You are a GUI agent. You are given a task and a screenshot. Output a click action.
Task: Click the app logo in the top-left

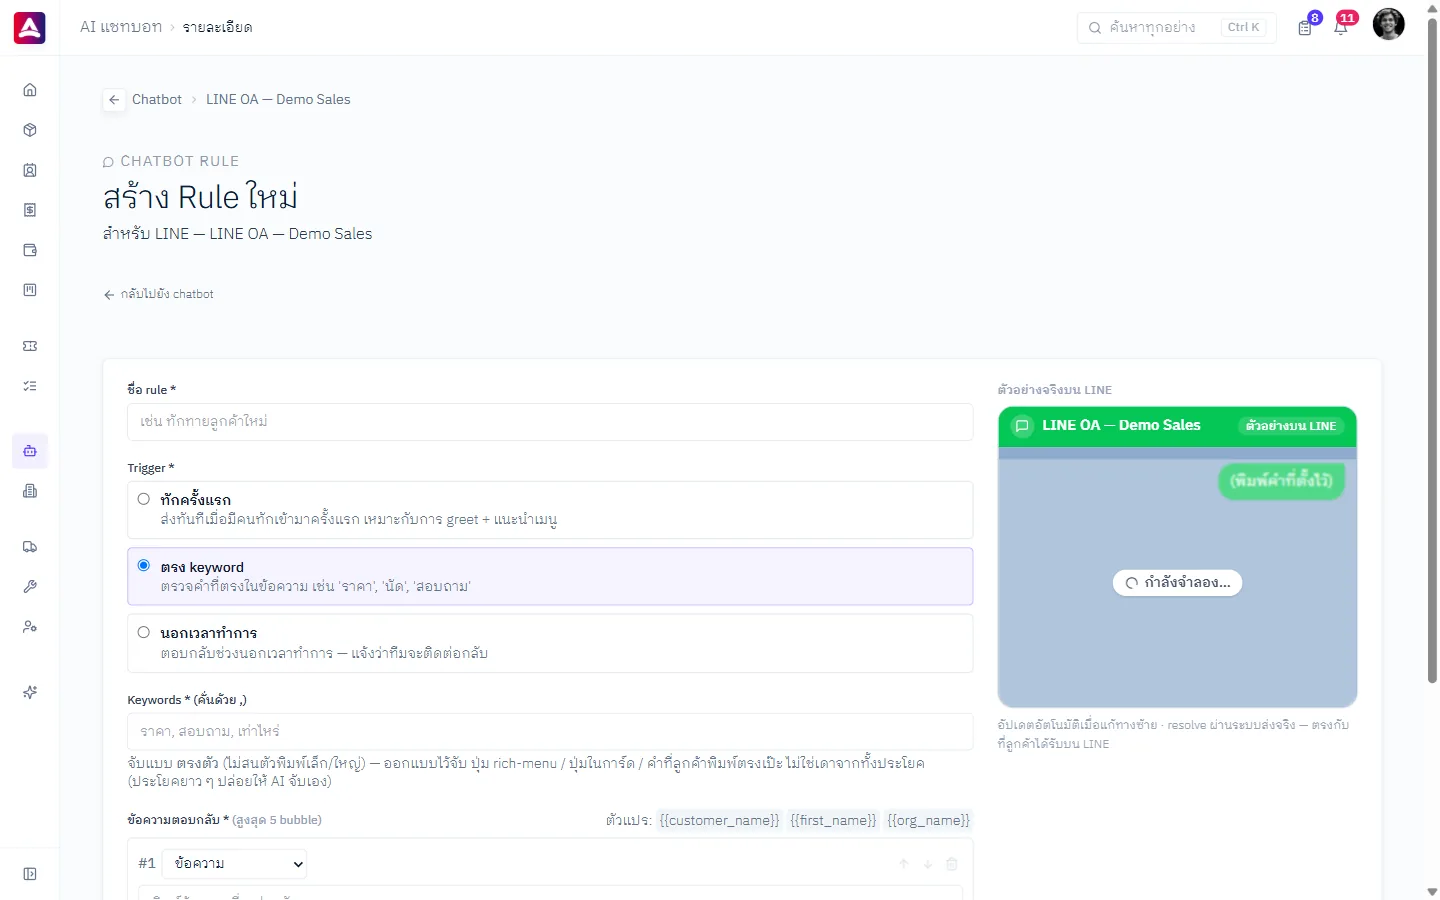(x=30, y=28)
